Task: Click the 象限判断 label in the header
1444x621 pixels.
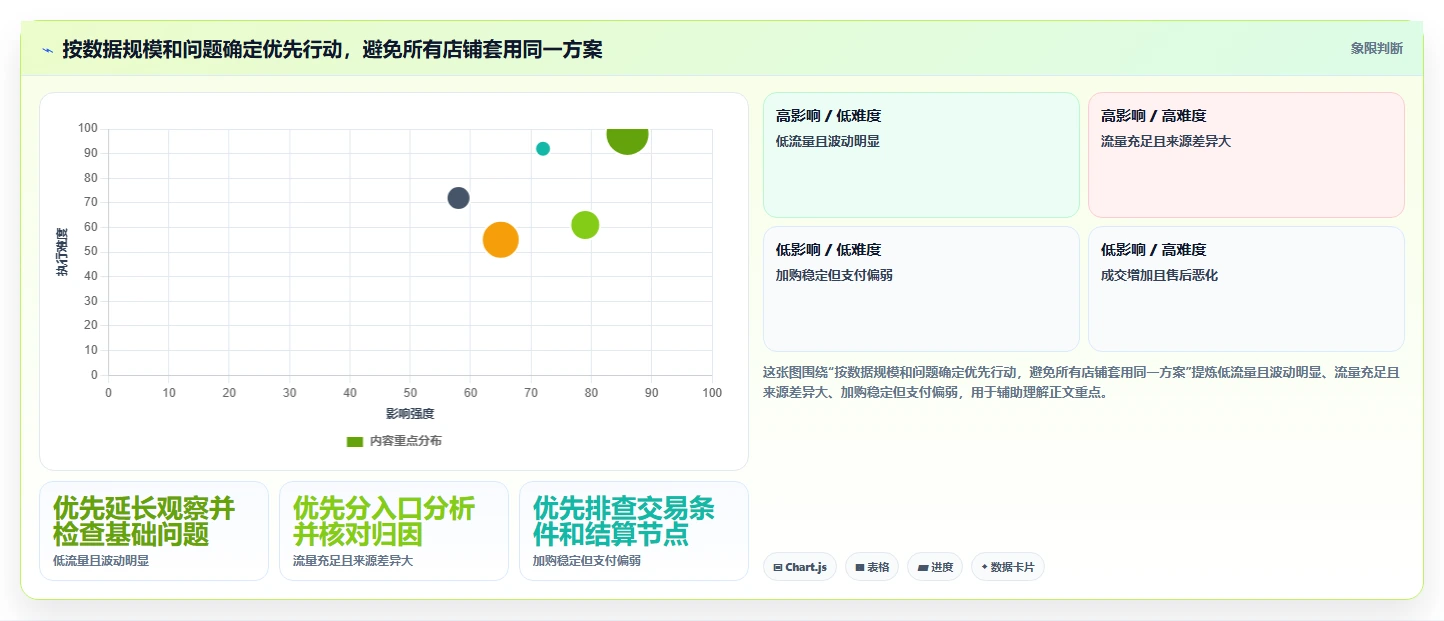Action: (x=1376, y=48)
